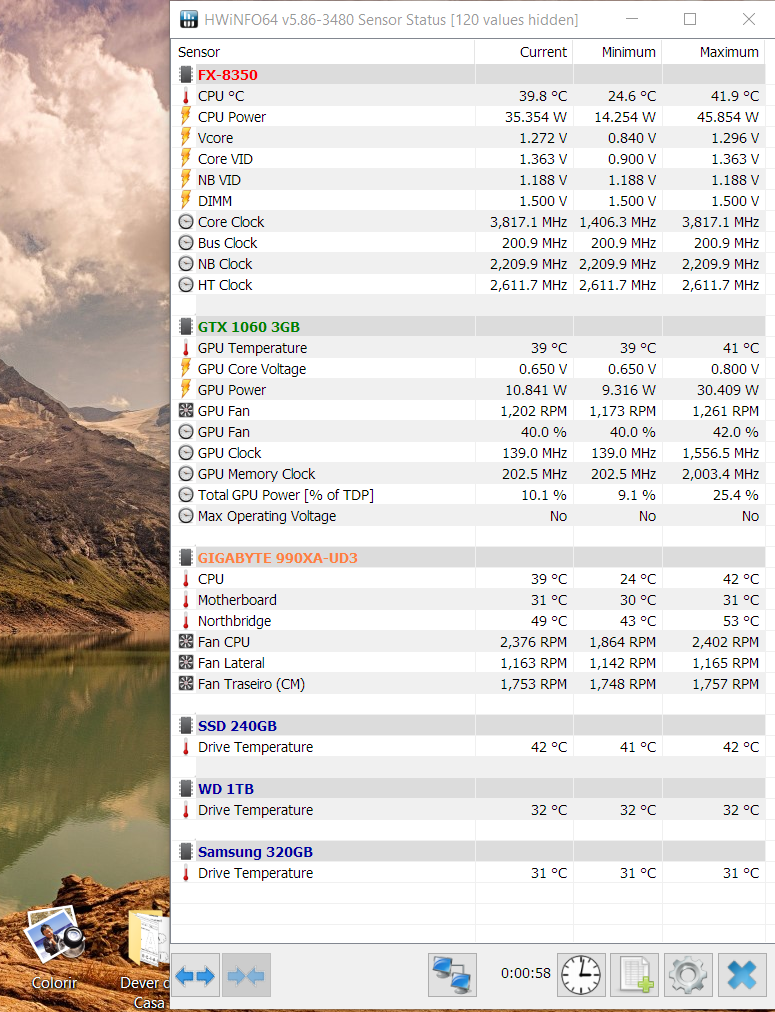
Task: Click lightning icon beside CPU Power
Action: click(186, 117)
